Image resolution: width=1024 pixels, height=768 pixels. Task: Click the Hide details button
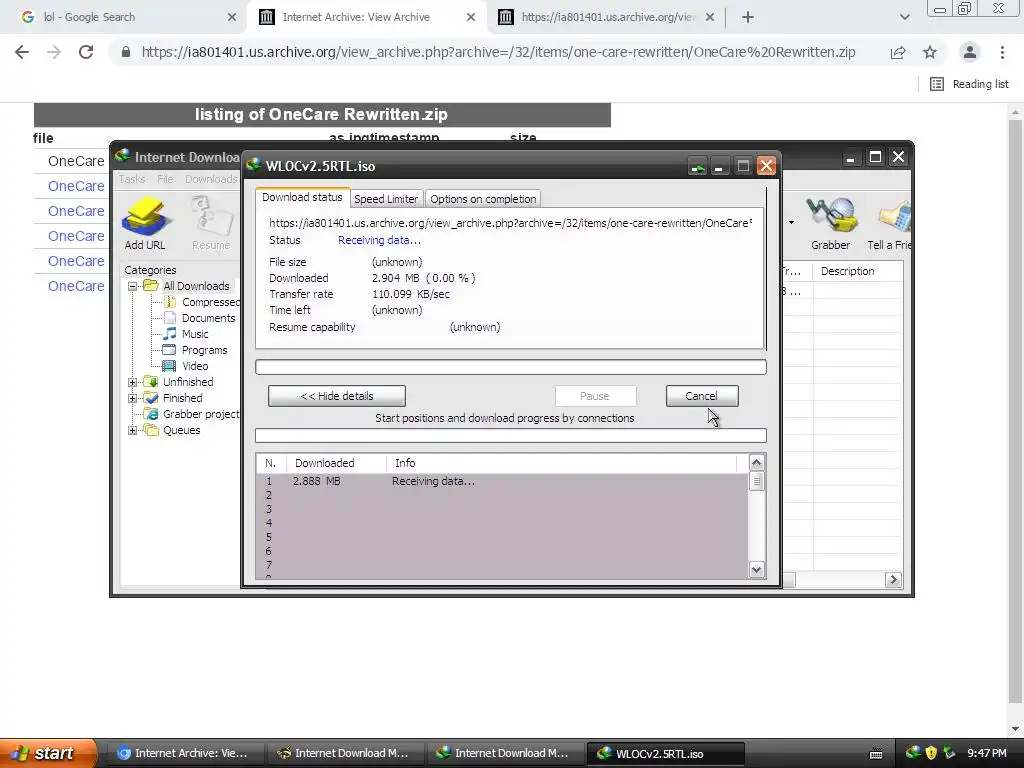[336, 396]
